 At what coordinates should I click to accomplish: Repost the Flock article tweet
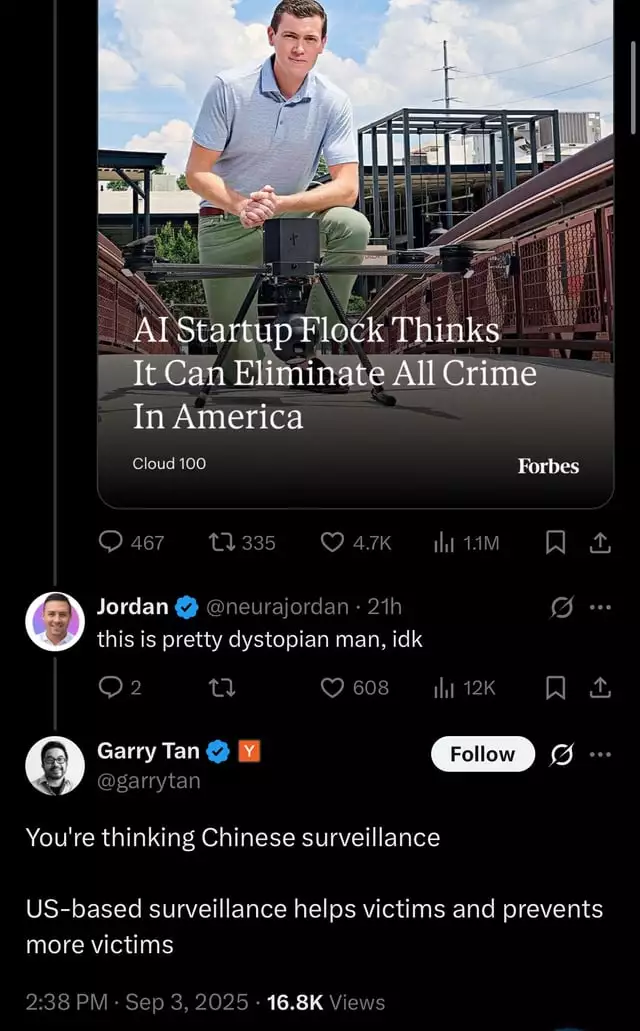(241, 542)
